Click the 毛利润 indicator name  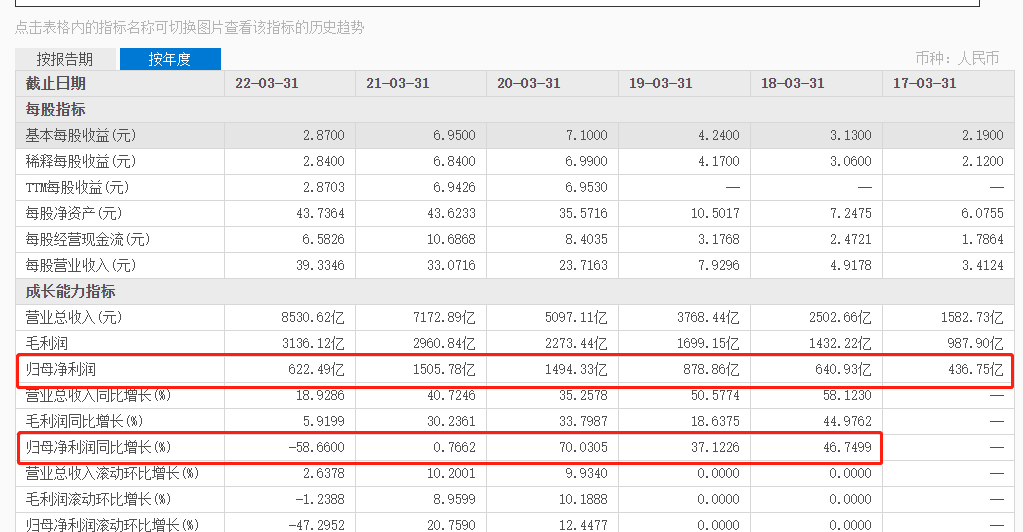[46, 343]
